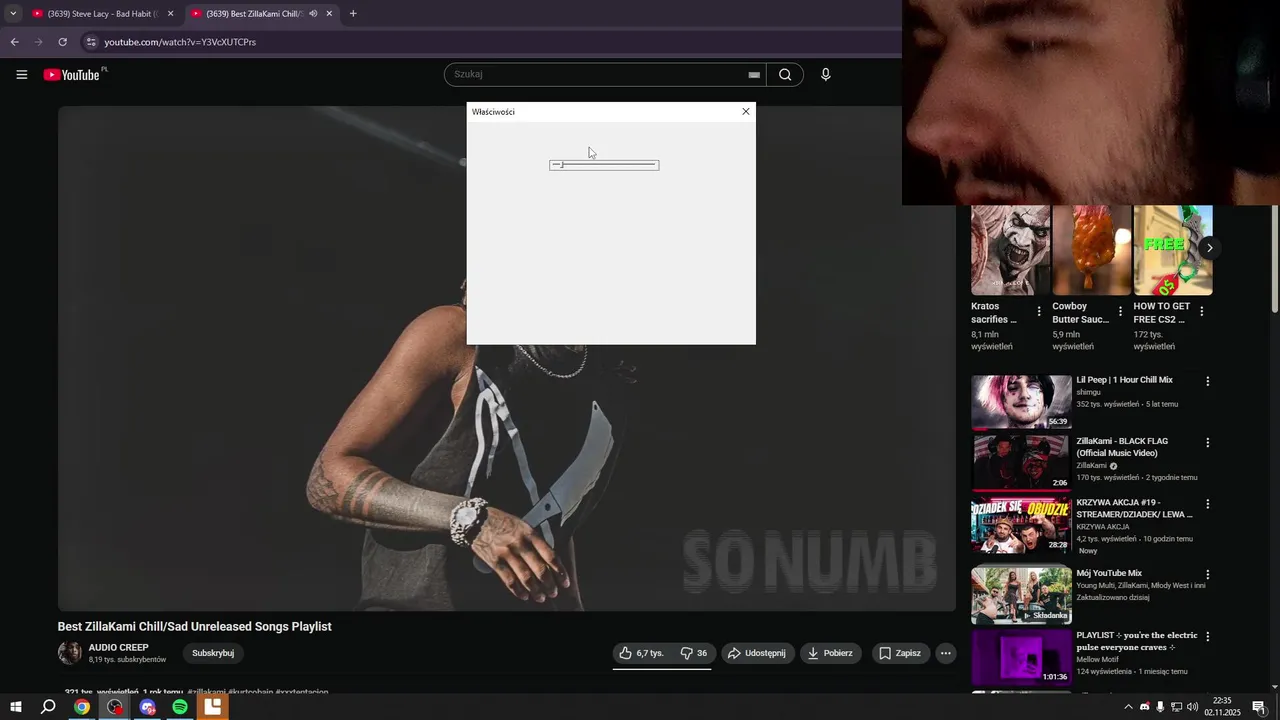Open a new Chrome tab
Screen dimensions: 1280x720
[x=353, y=14]
